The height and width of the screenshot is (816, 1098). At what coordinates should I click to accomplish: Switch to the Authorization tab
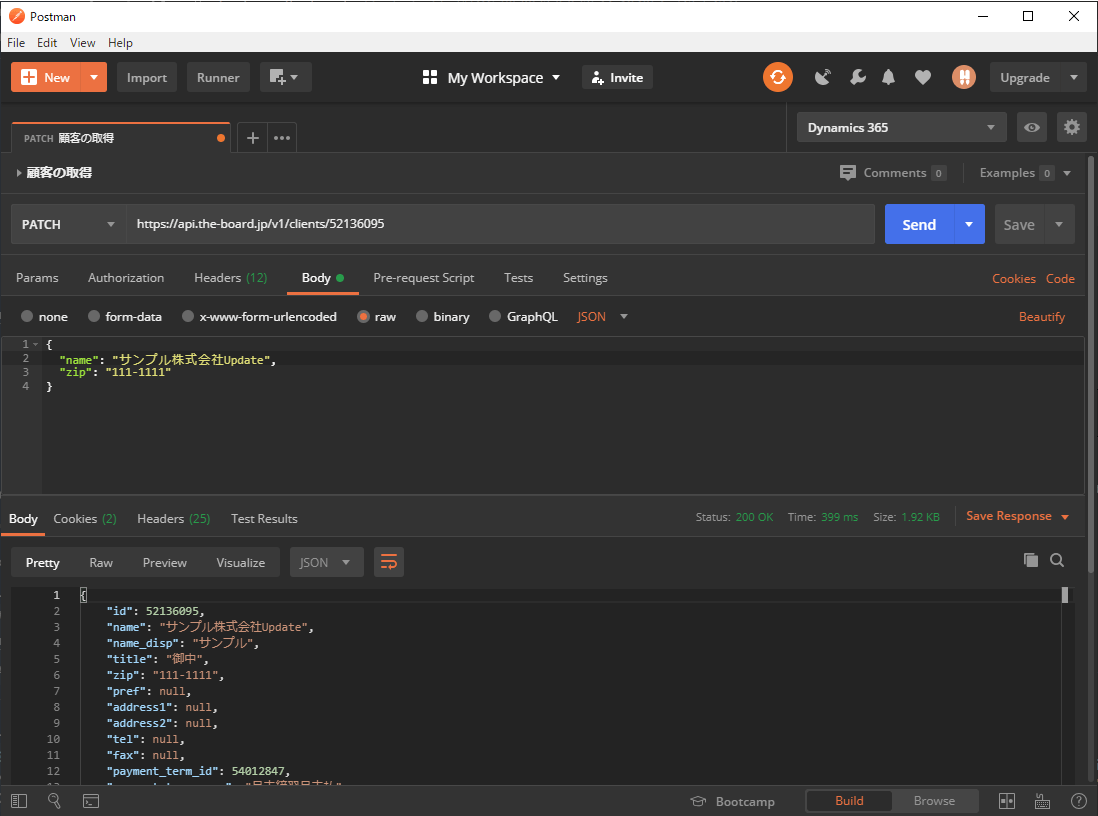(126, 278)
